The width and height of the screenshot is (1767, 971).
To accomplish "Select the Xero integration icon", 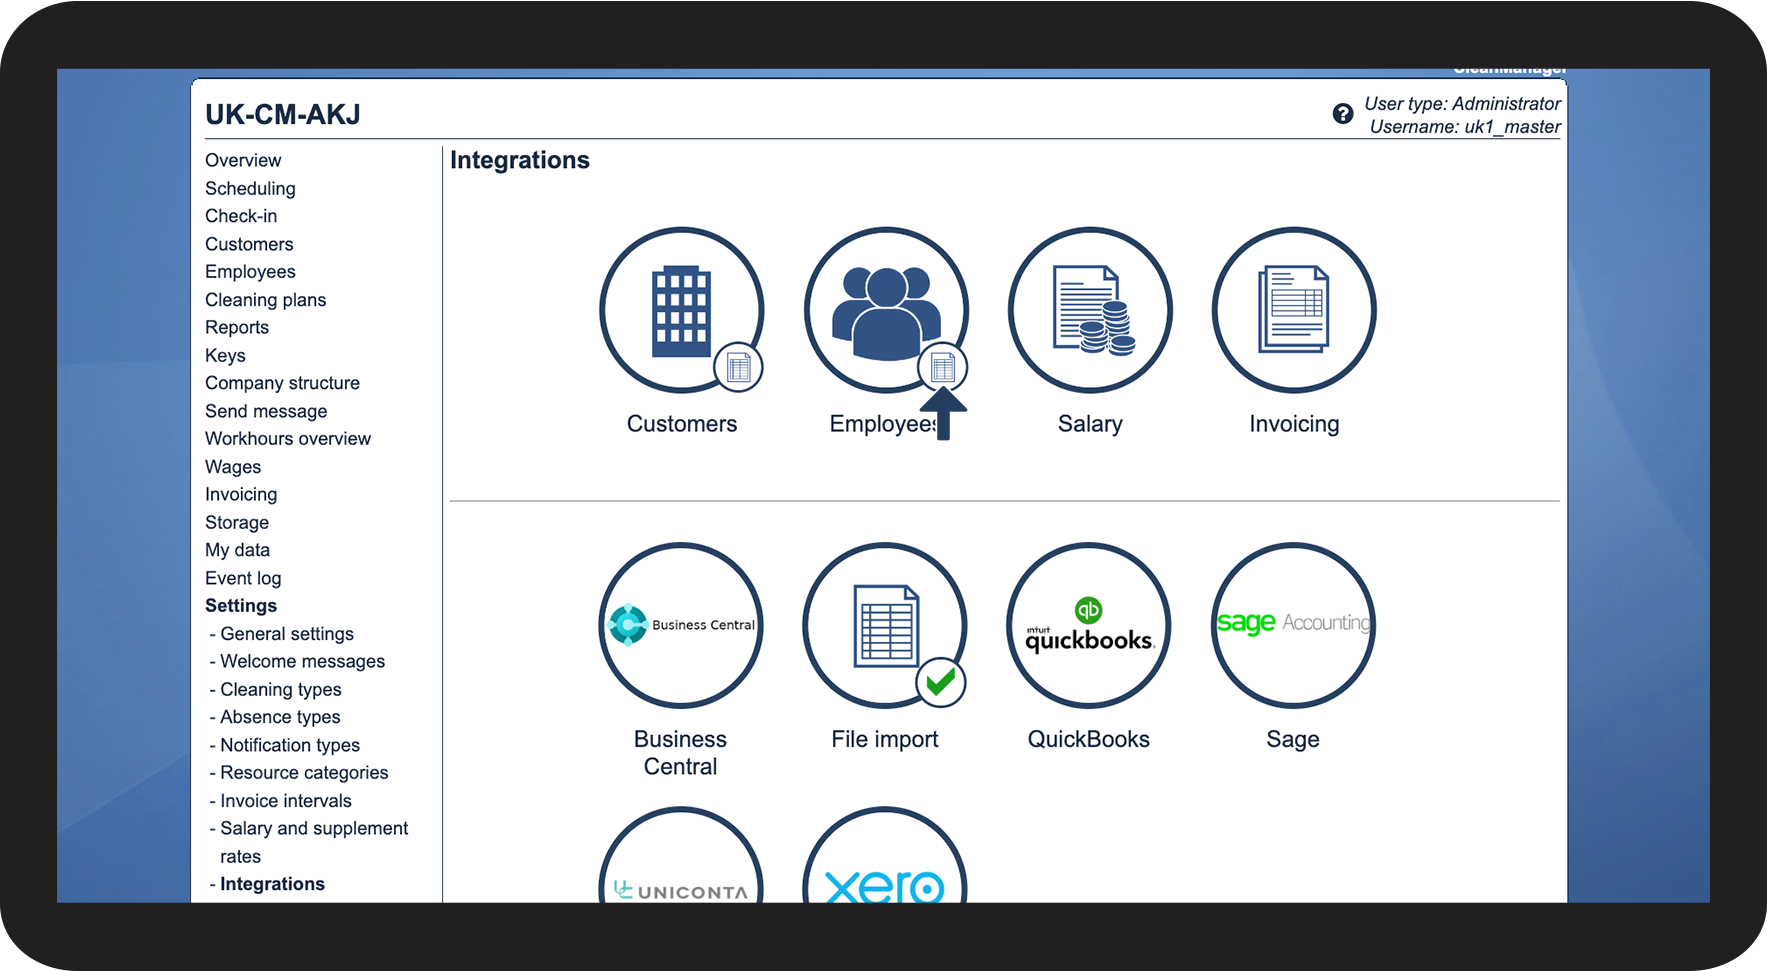I will click(x=885, y=856).
